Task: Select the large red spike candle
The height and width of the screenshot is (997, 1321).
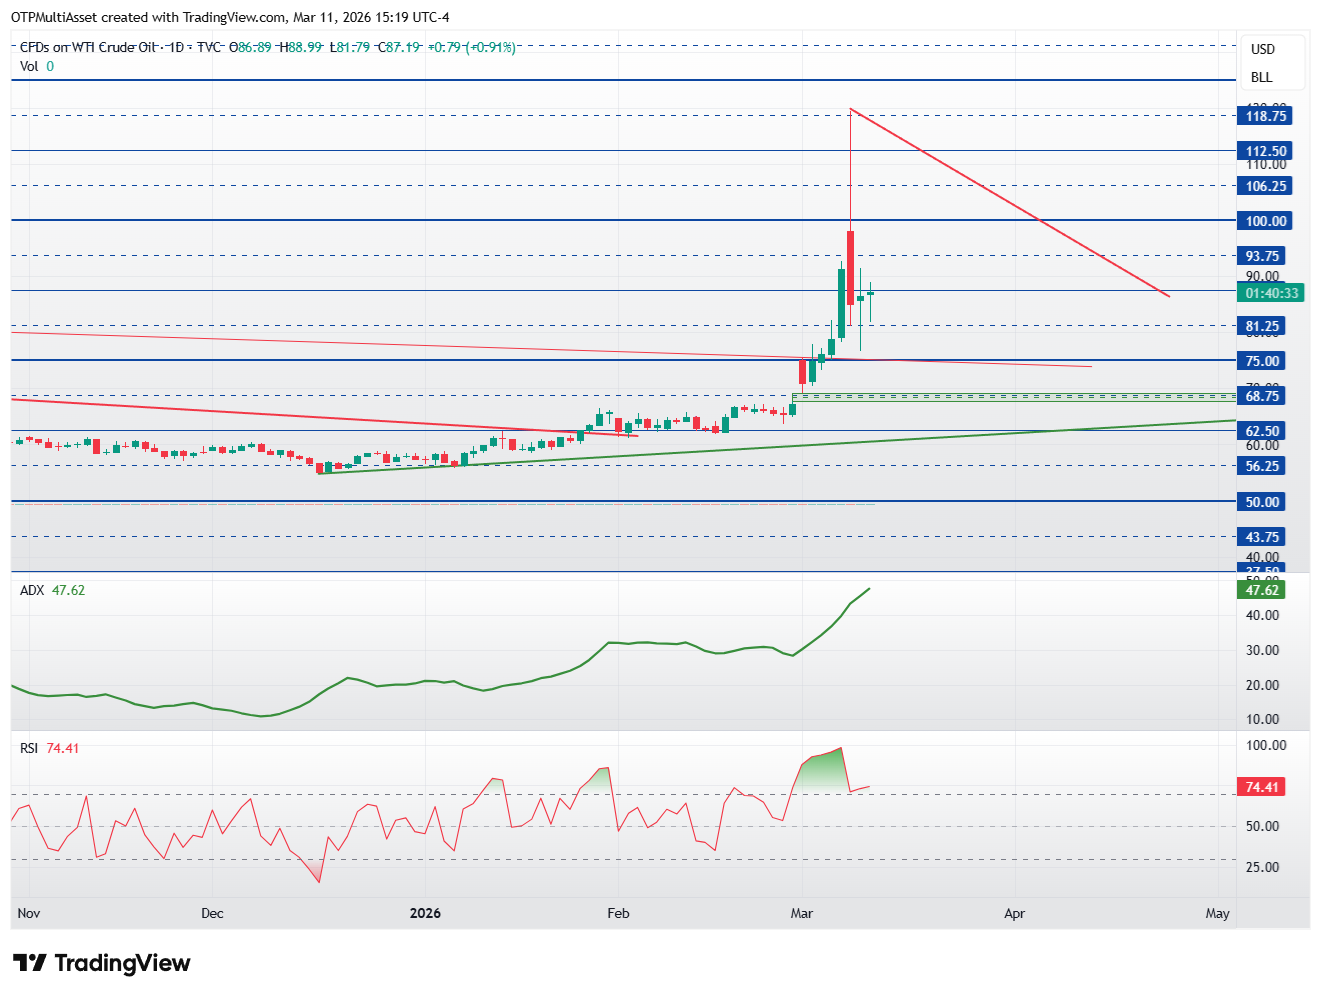Action: pos(850,267)
